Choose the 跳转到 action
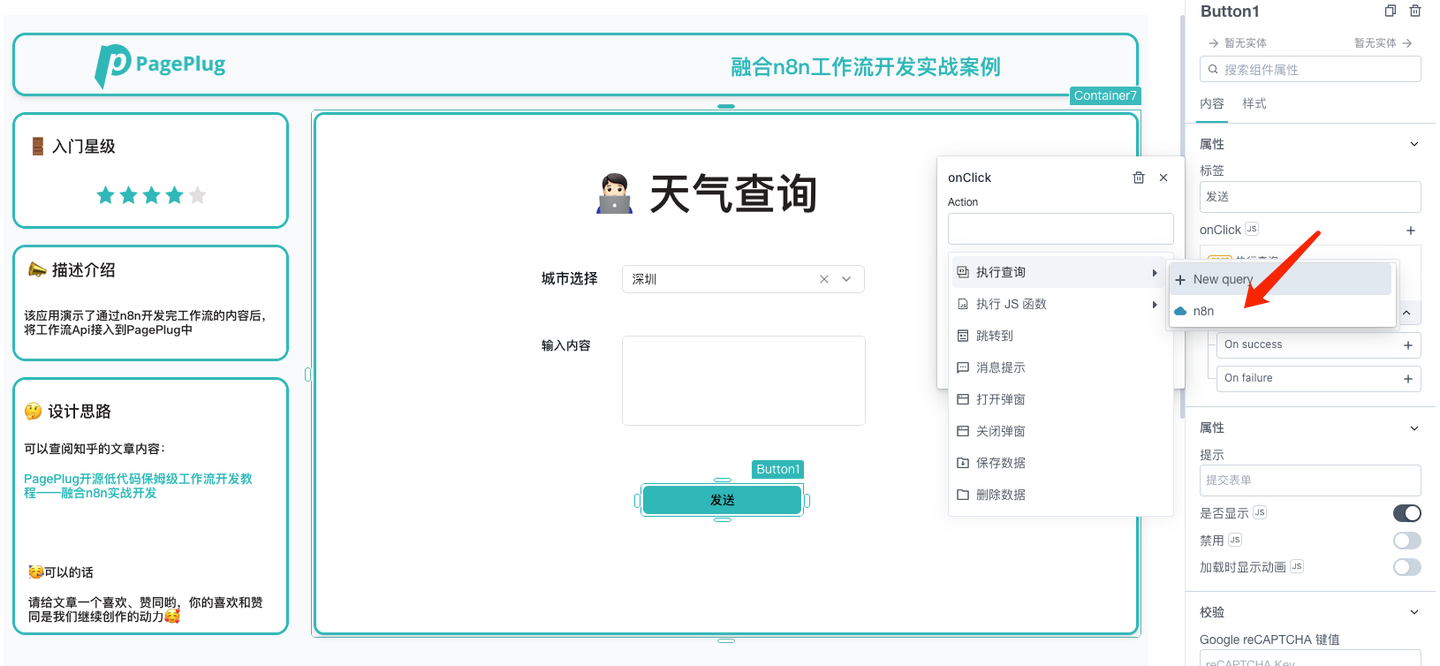Screen dimensions: 1440x666 1059,336
